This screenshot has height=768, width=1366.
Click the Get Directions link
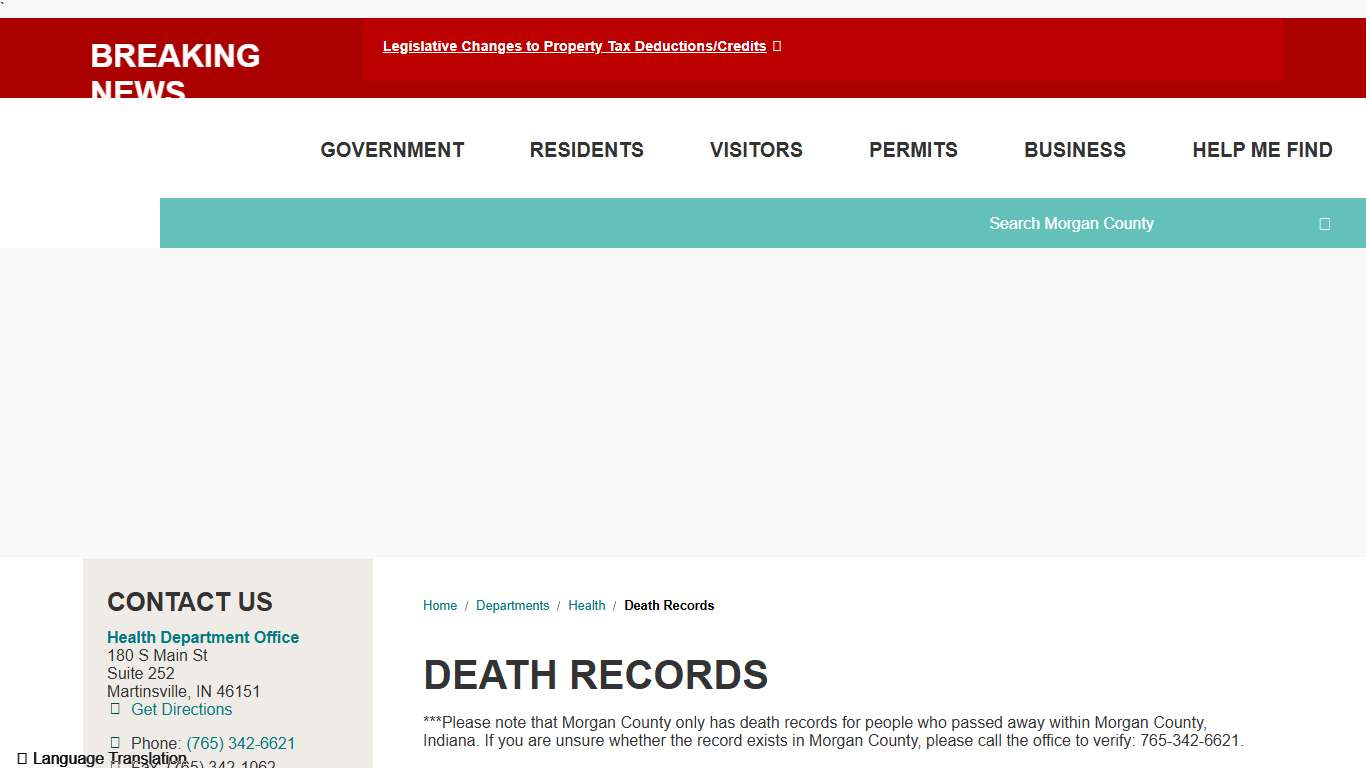click(x=181, y=710)
